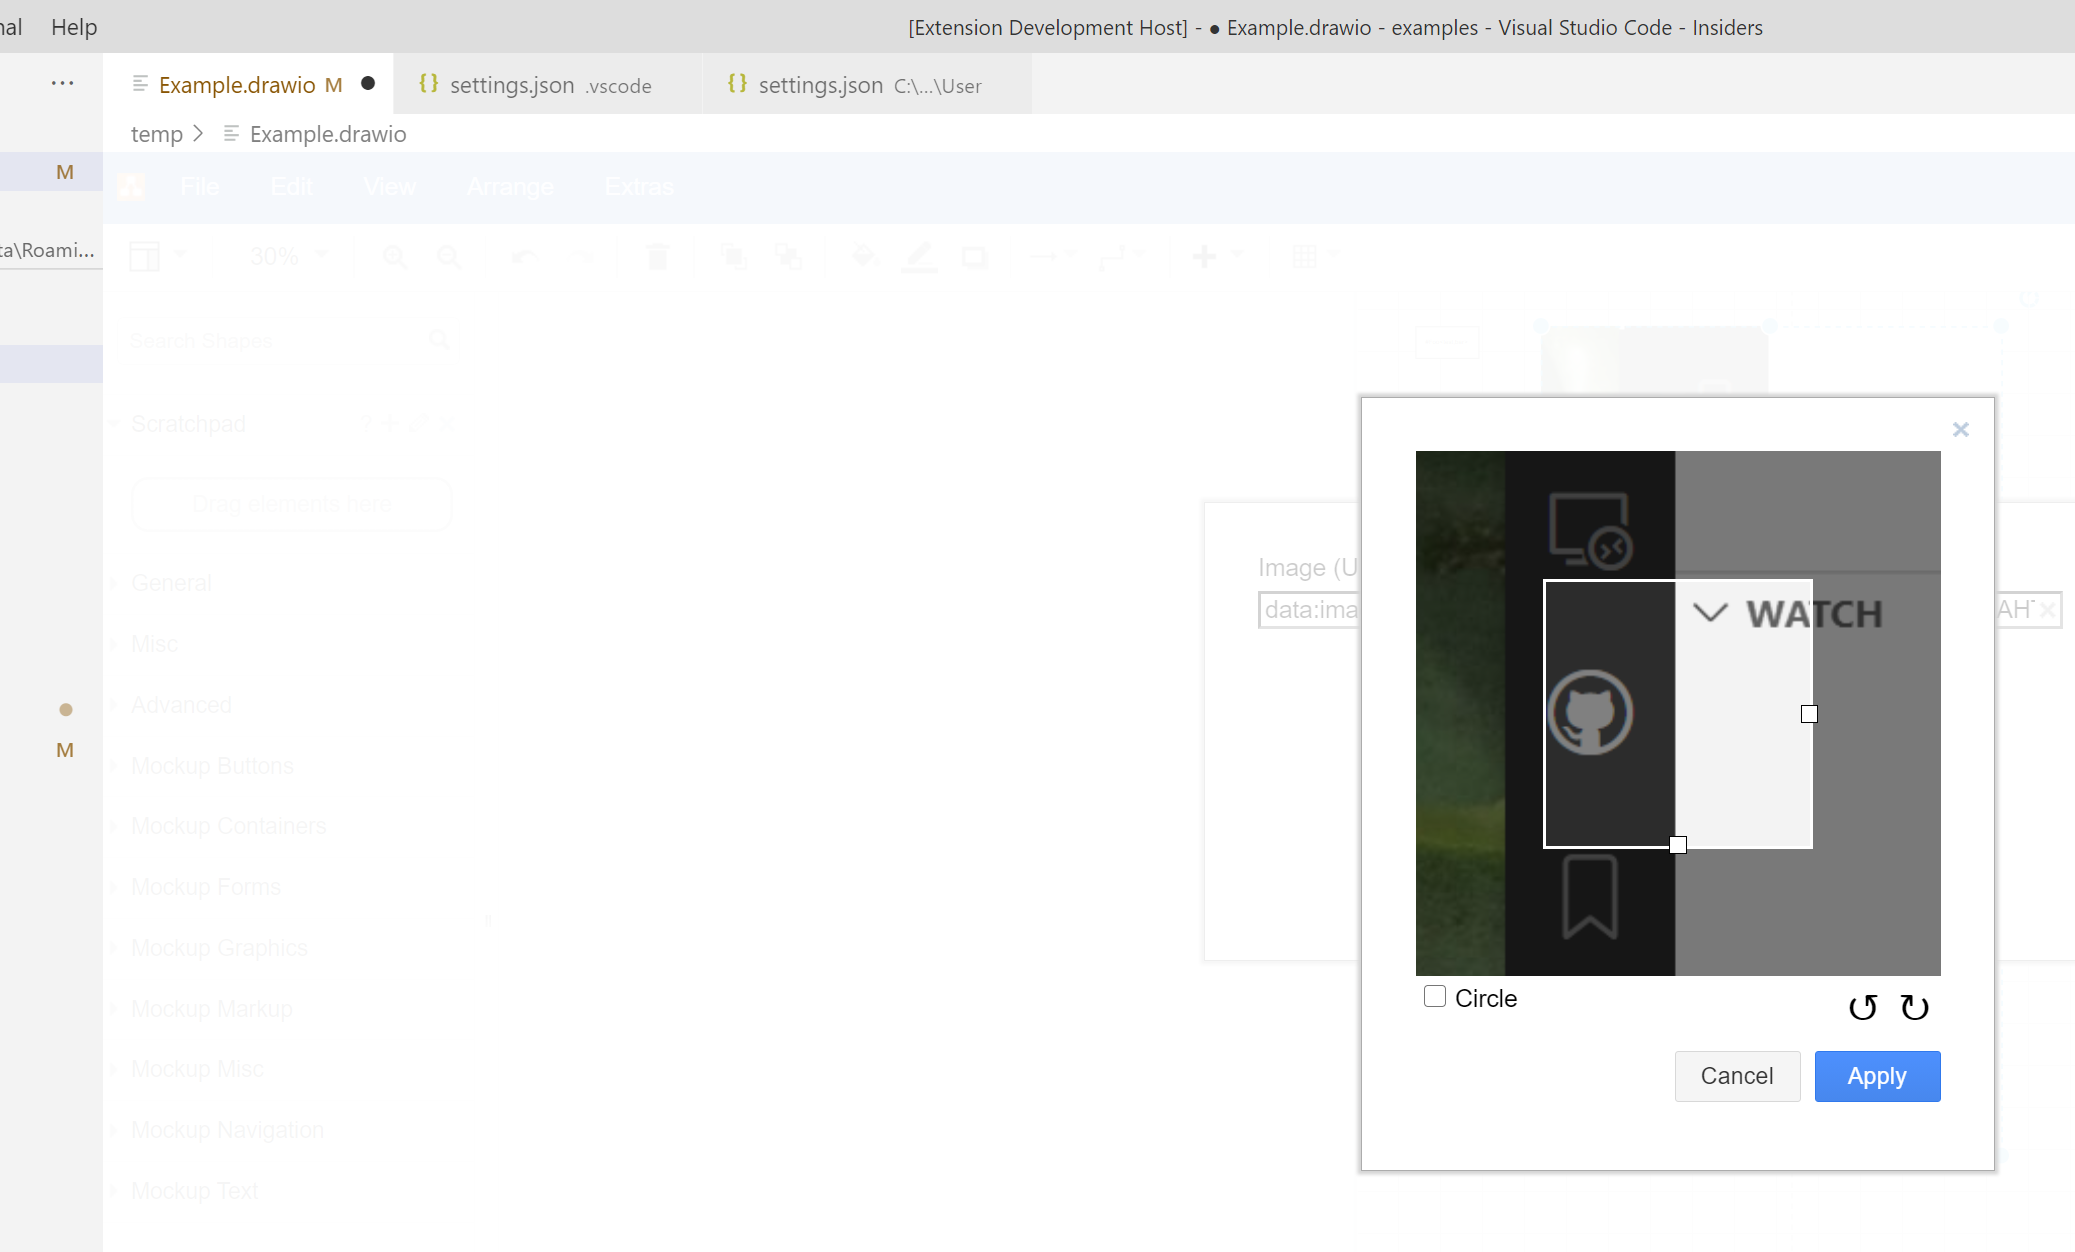The height and width of the screenshot is (1252, 2075).
Task: Open the Help menu
Action: 74,27
